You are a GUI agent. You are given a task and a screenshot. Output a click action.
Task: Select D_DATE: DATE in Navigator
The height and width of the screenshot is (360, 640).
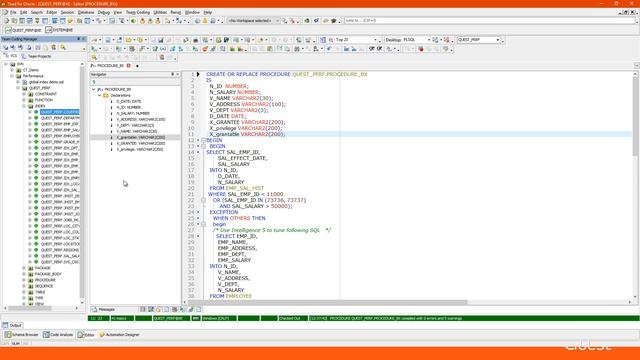[x=129, y=101]
